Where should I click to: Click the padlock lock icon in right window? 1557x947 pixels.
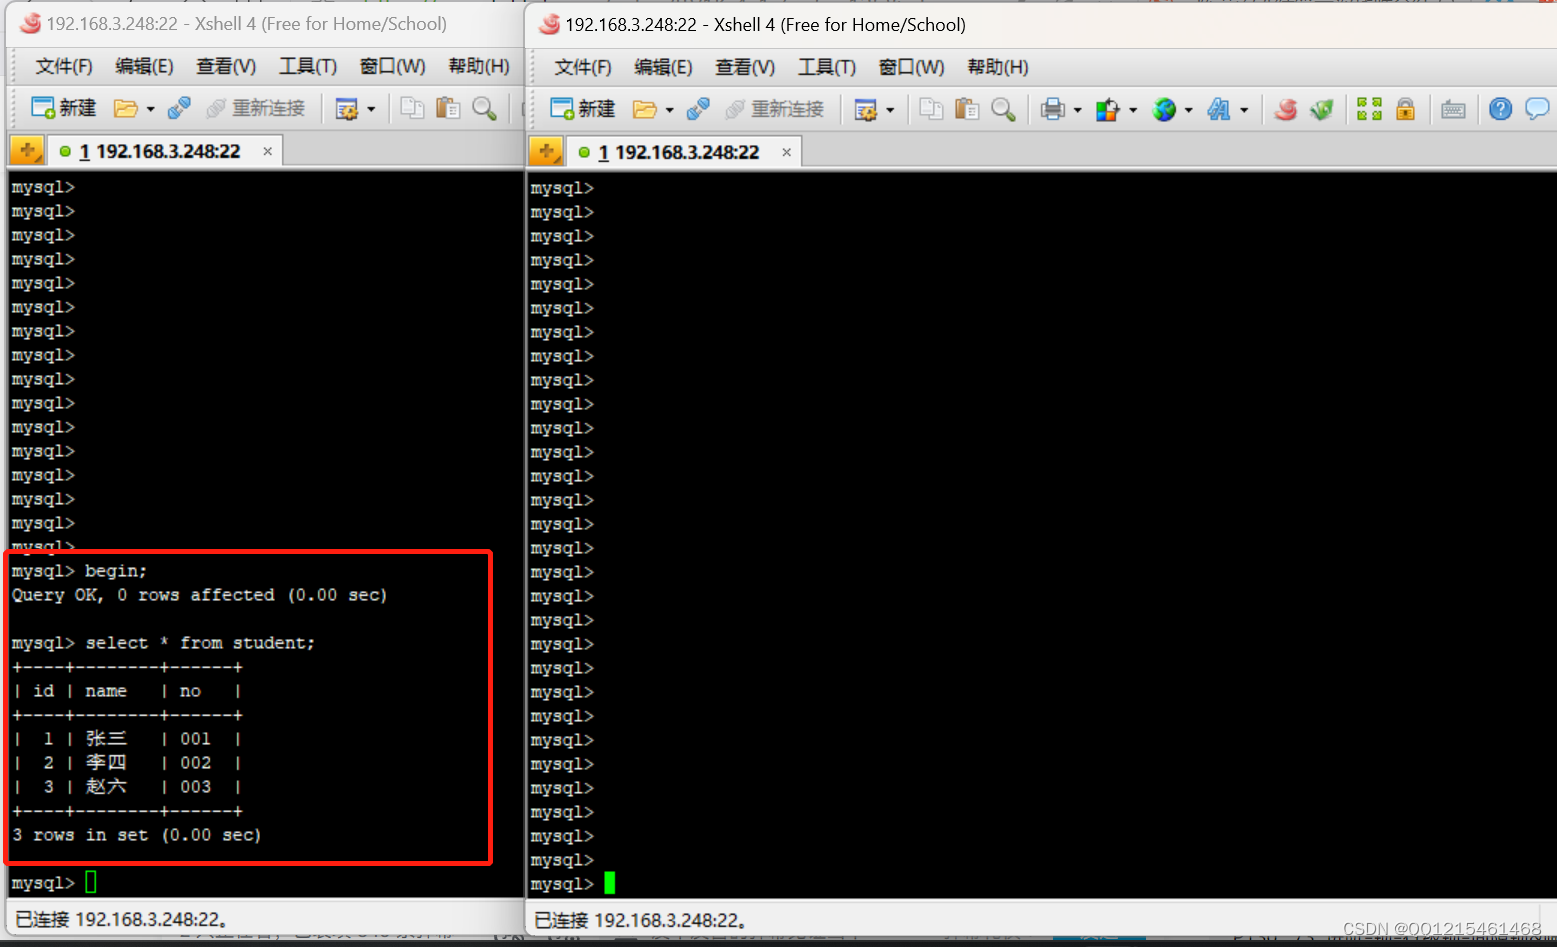tap(1405, 109)
